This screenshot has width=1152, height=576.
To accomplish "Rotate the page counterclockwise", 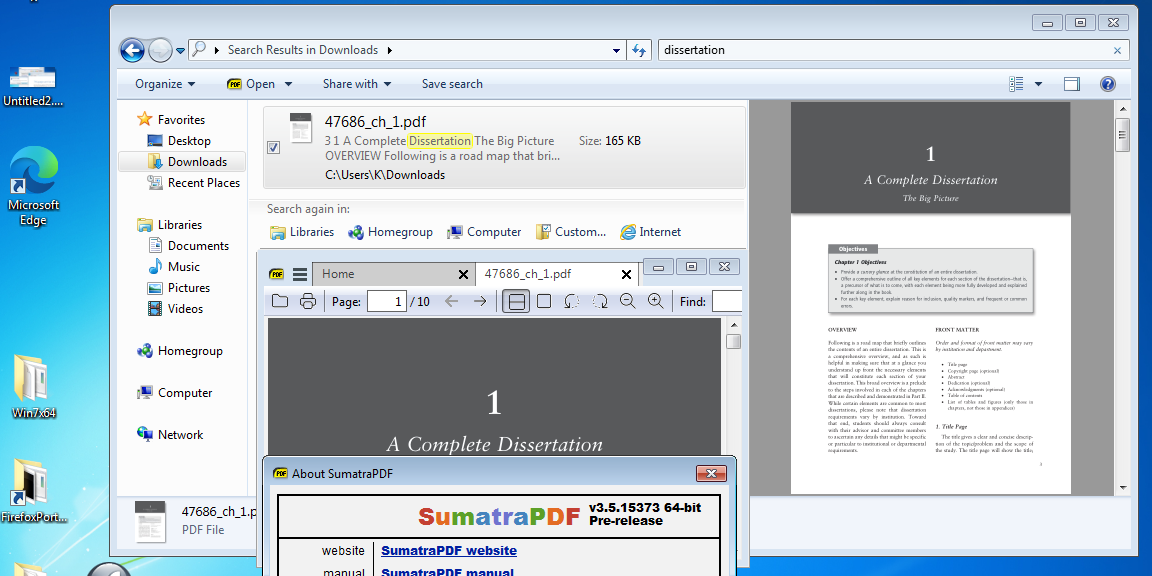I will tap(570, 300).
